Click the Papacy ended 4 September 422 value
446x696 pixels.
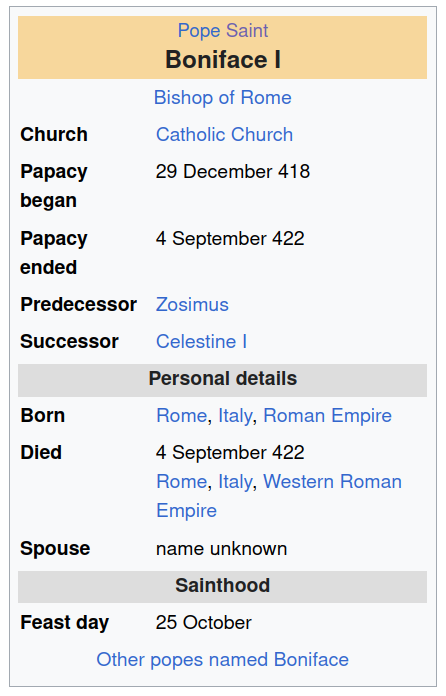(x=230, y=239)
